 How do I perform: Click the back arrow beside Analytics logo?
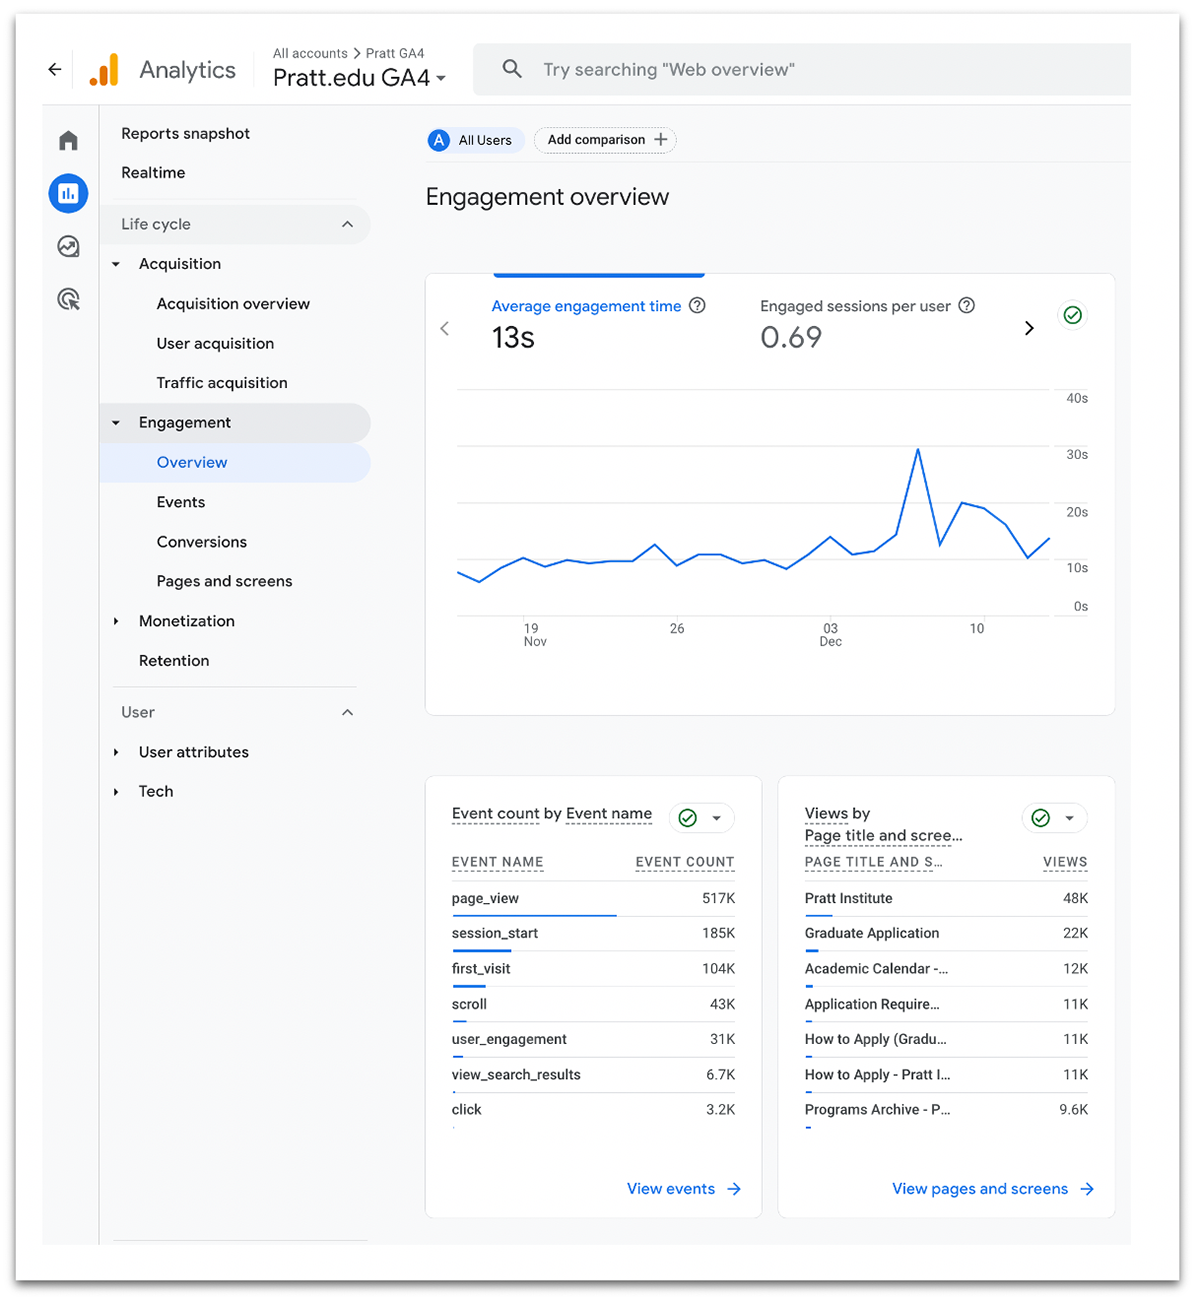point(55,69)
